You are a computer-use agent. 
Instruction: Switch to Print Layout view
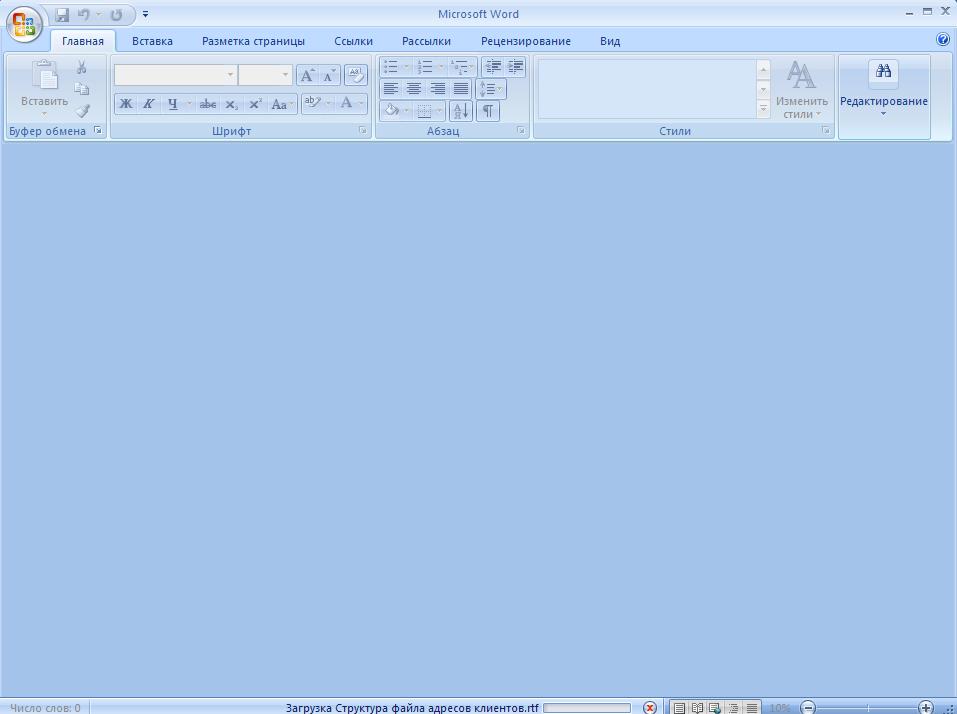(679, 708)
